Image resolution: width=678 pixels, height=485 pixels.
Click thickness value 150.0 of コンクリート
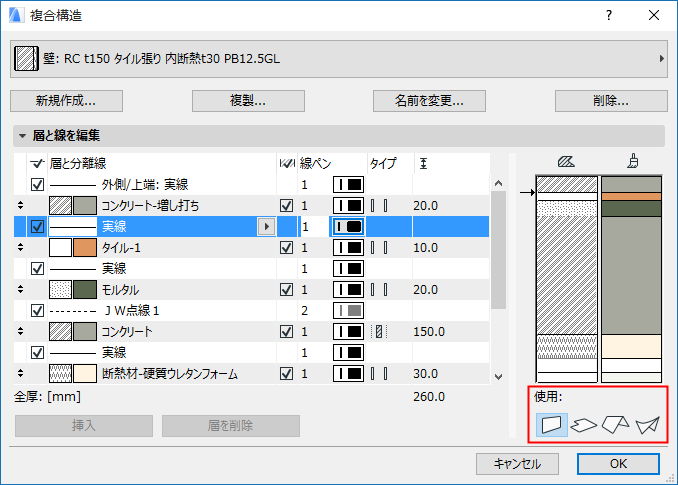click(429, 332)
